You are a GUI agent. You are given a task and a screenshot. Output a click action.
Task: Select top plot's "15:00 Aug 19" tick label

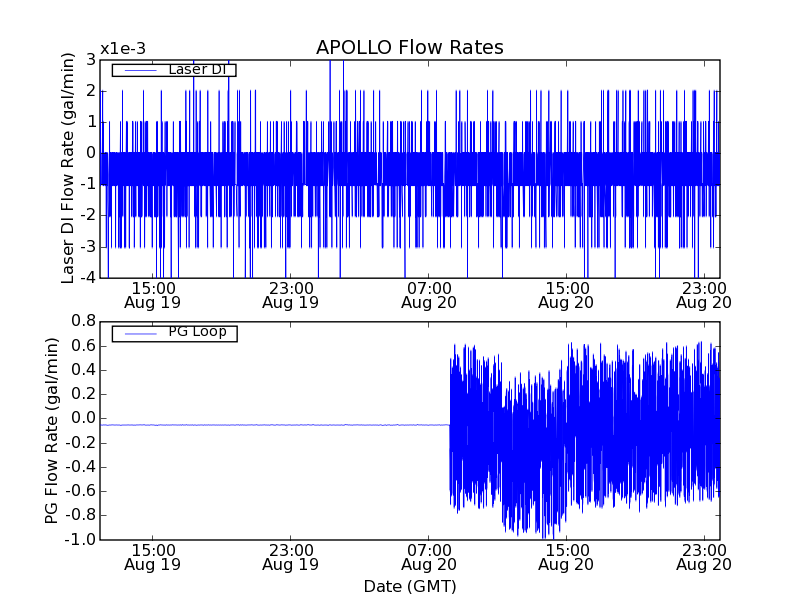pyautogui.click(x=152, y=294)
